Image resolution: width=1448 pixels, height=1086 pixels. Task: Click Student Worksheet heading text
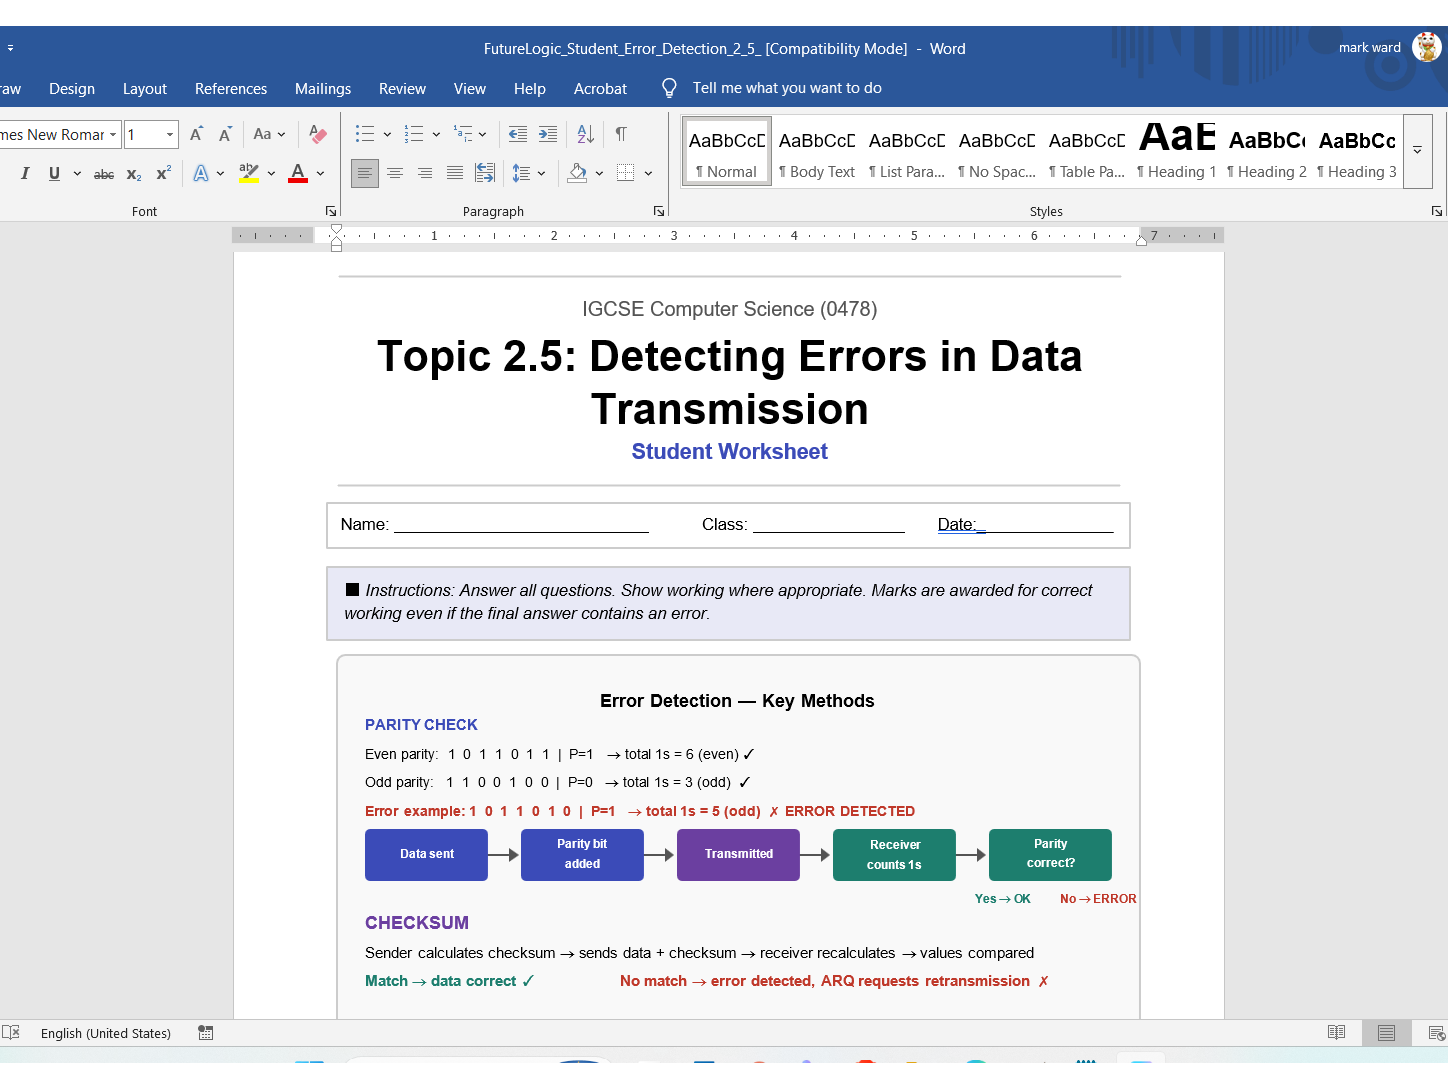click(730, 452)
